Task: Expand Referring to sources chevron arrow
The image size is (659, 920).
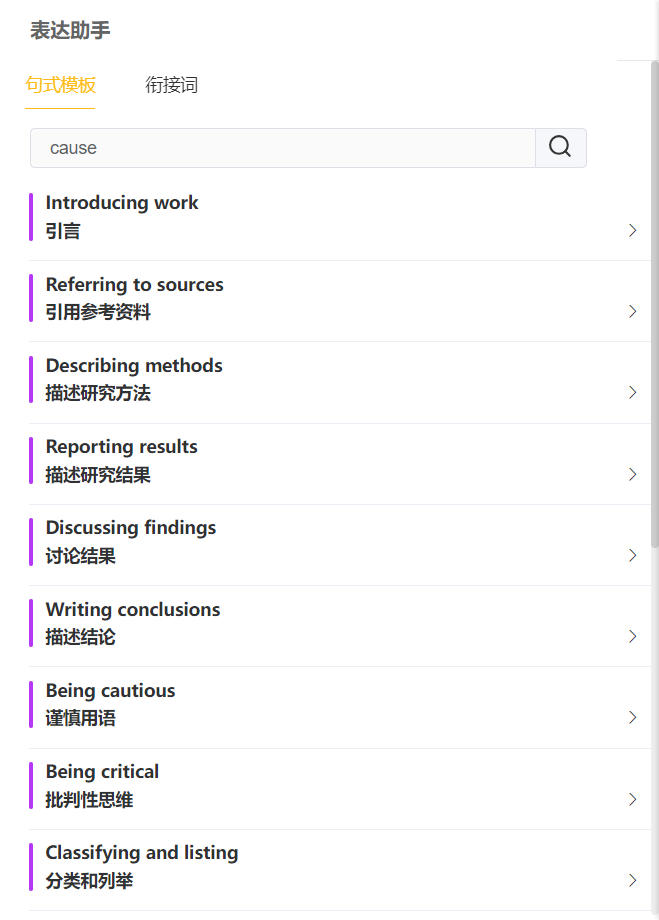Action: (x=632, y=311)
